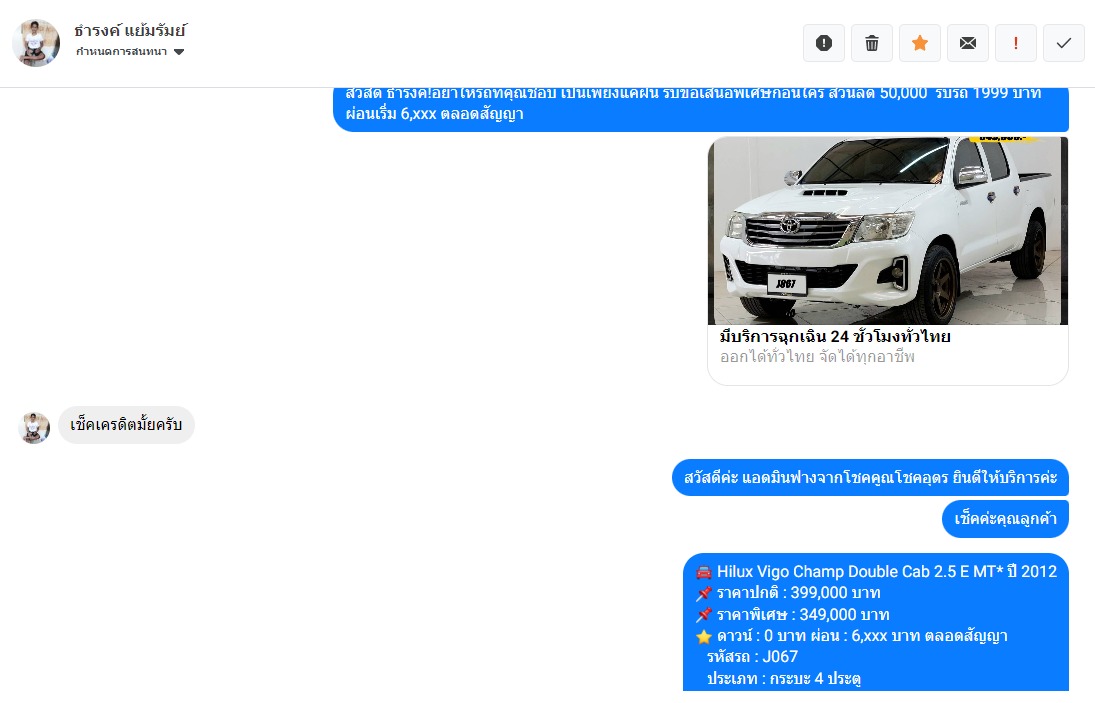
Task: Toggle the orange star follow-up icon
Action: tap(920, 43)
